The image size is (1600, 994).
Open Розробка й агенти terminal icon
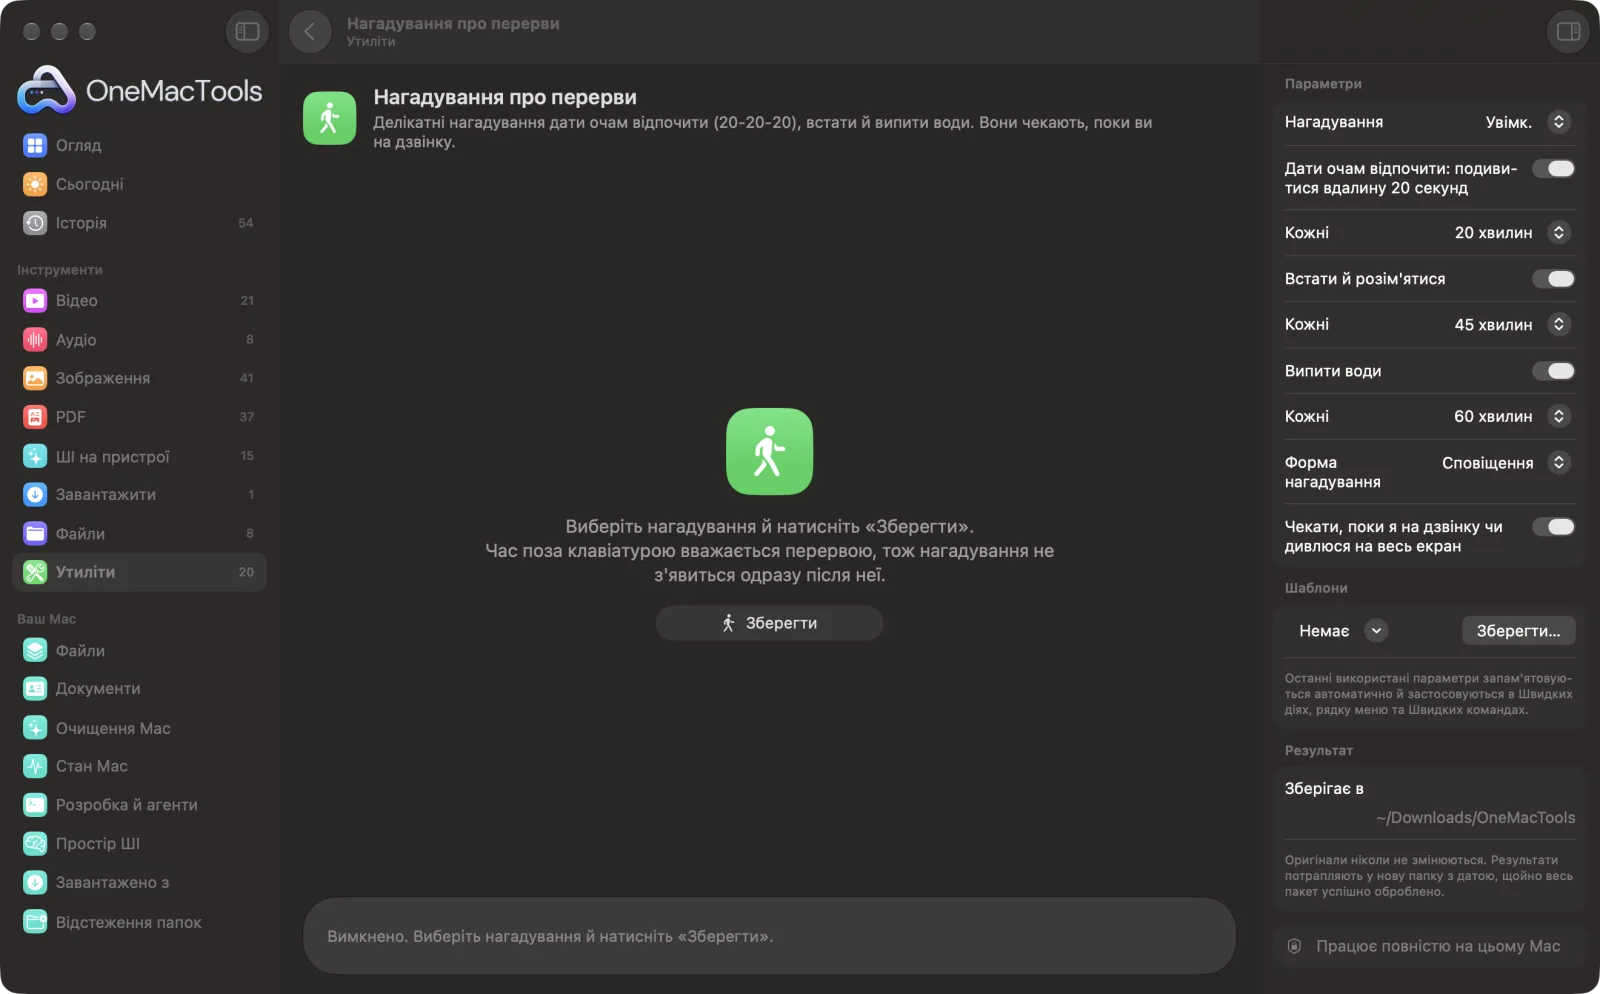click(35, 805)
